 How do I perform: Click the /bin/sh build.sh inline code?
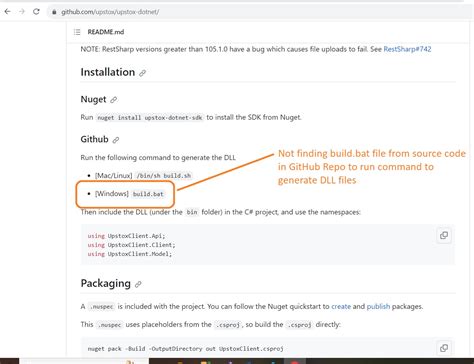click(x=164, y=176)
